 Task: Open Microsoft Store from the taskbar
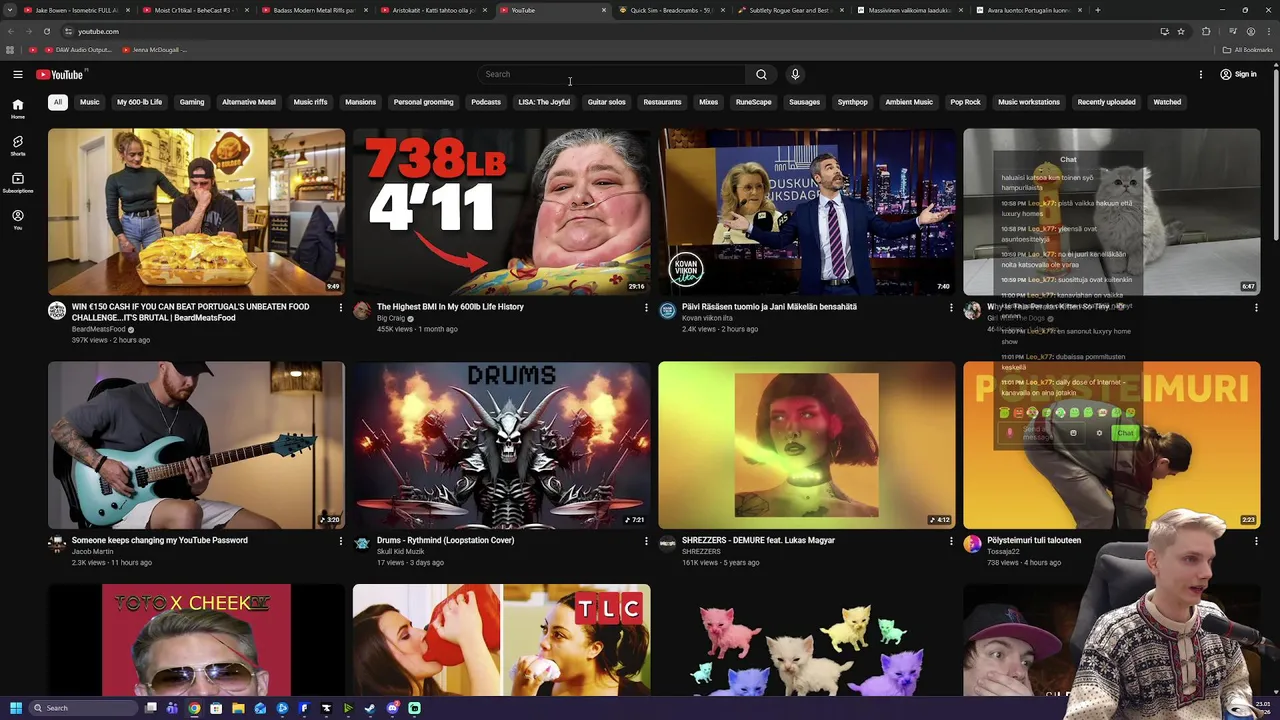click(216, 708)
